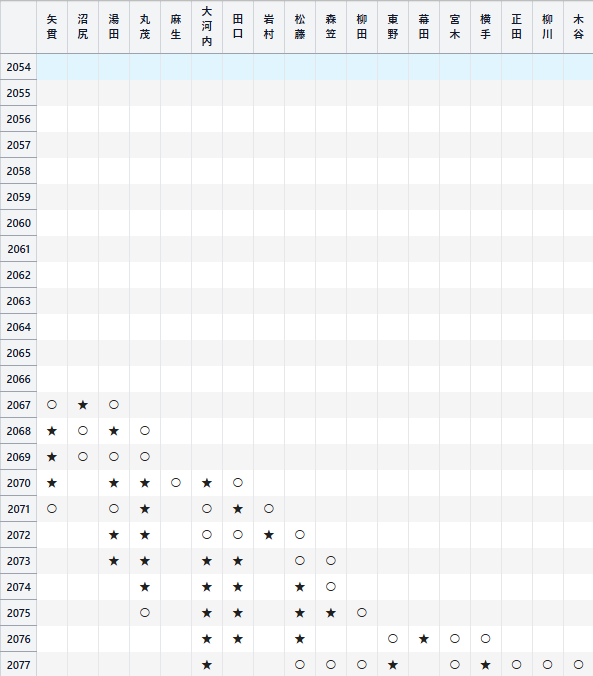Click the star for 田口 in row 2071
This screenshot has height=676, width=593.
(238, 509)
